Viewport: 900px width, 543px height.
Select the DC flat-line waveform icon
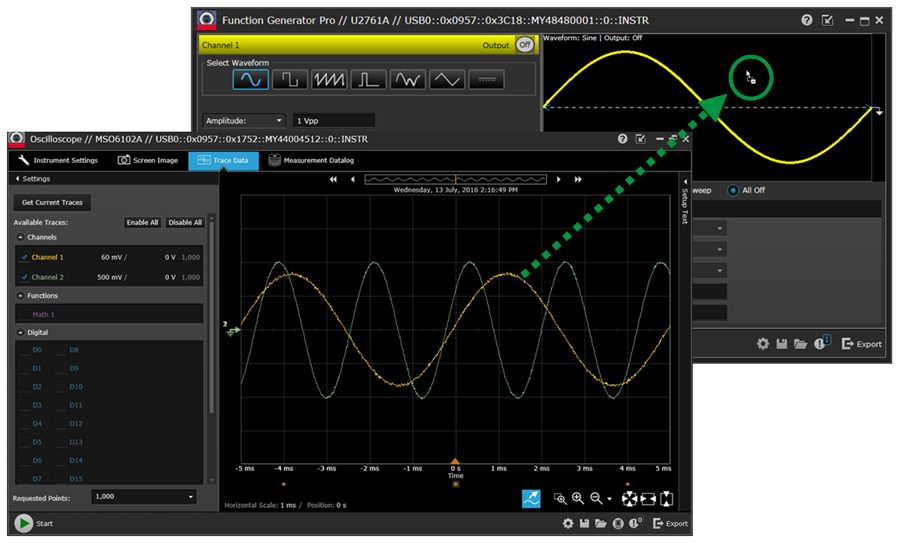coord(487,79)
